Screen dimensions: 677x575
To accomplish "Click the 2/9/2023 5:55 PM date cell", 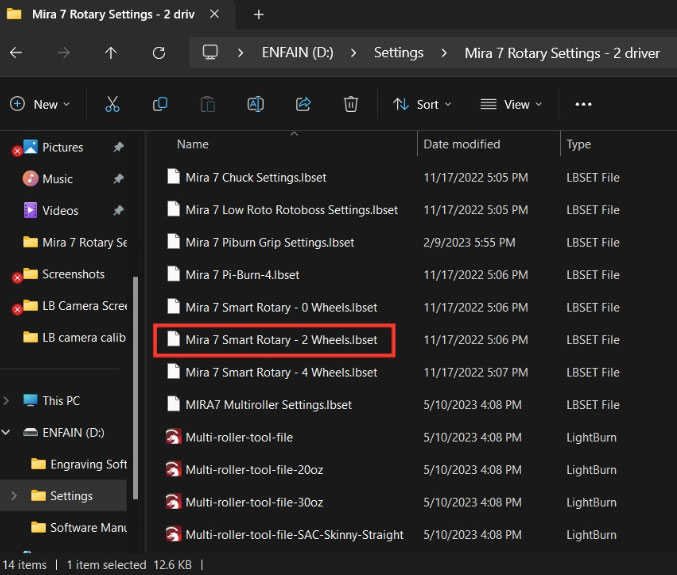I will [469, 242].
